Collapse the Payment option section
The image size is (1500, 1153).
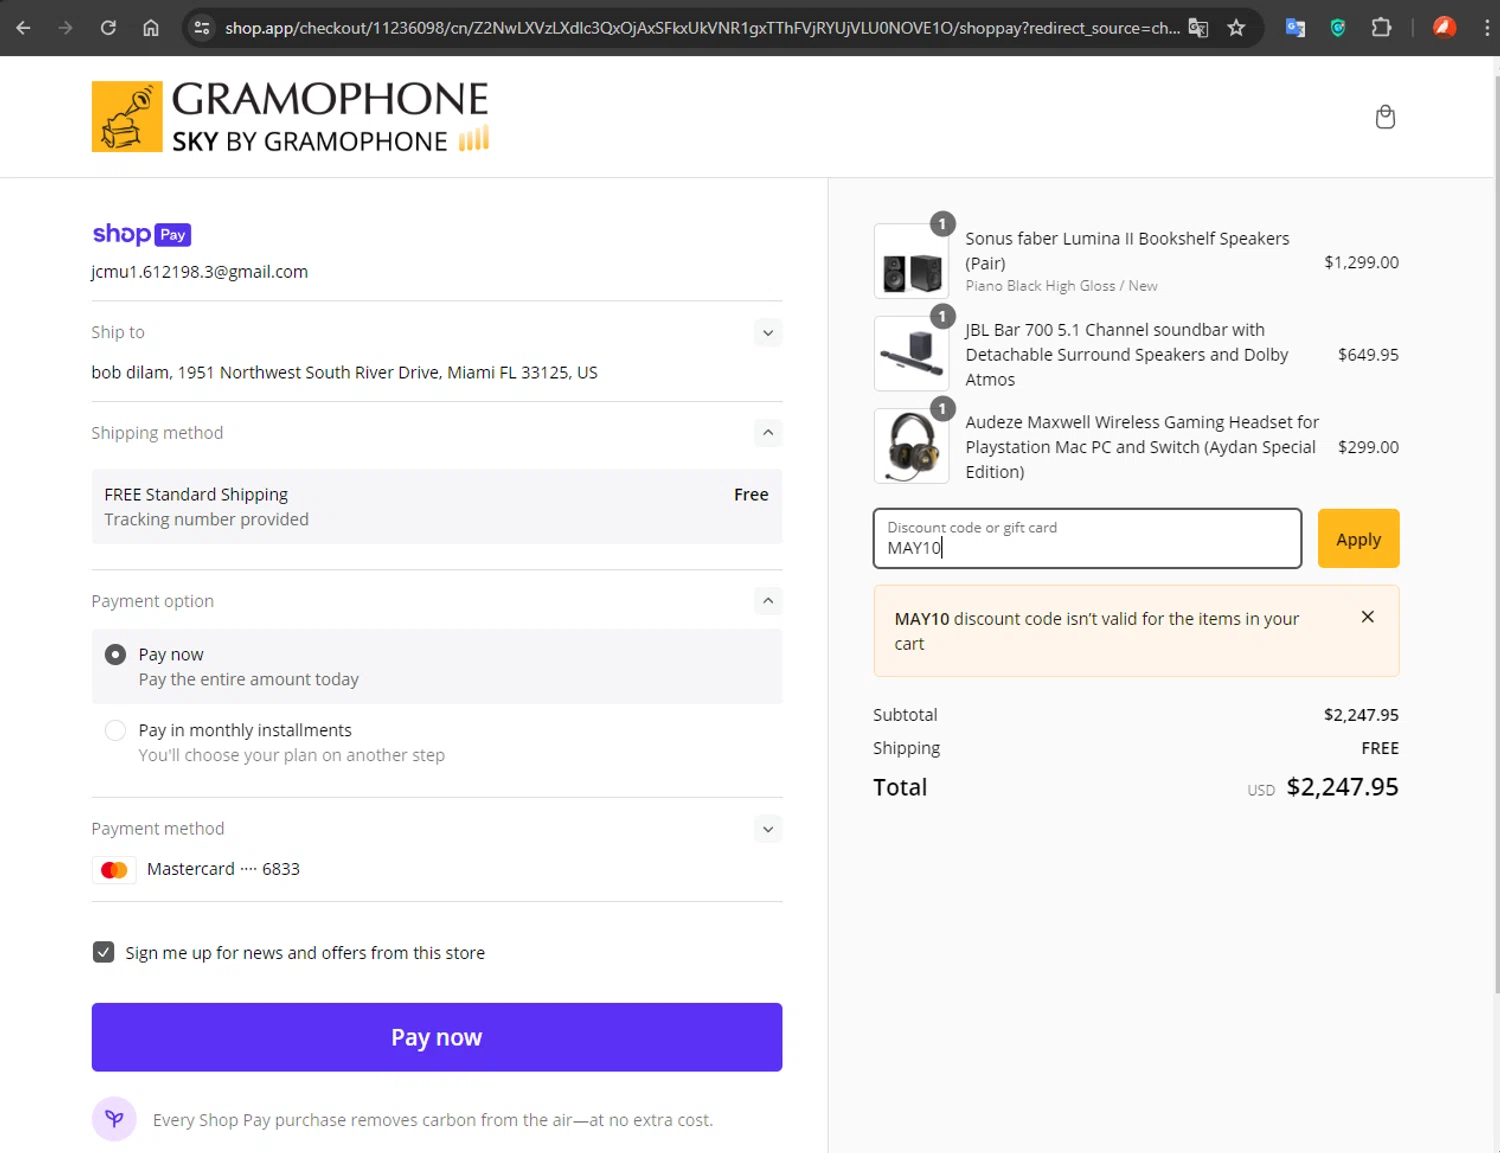(x=768, y=601)
